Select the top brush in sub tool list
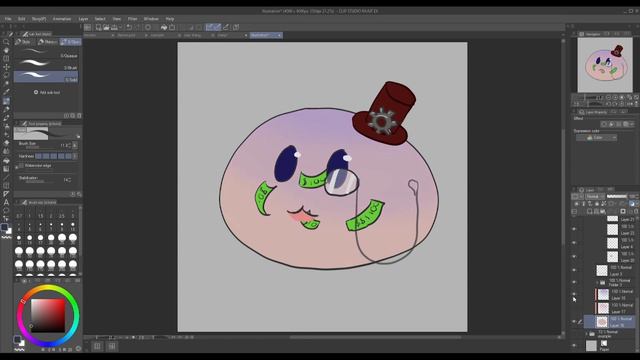 tap(46, 53)
